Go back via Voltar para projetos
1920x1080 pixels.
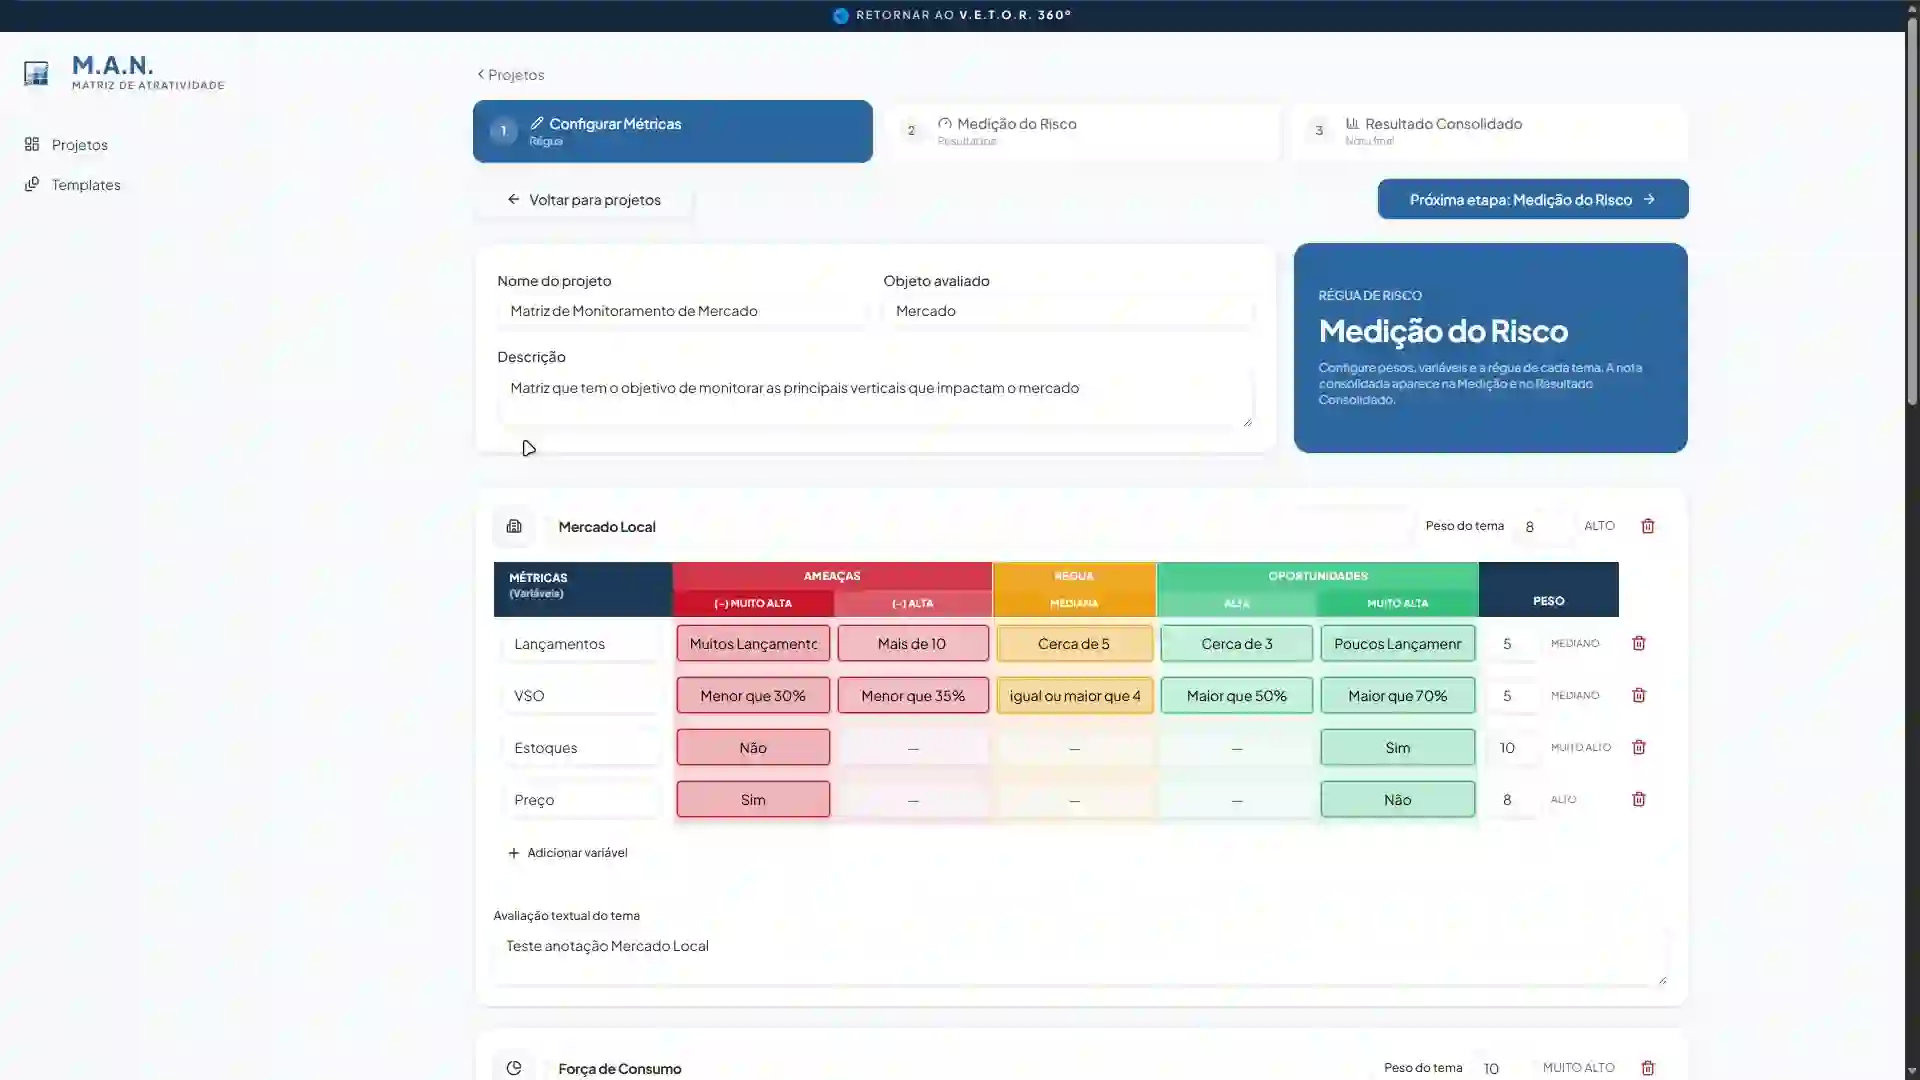(584, 200)
